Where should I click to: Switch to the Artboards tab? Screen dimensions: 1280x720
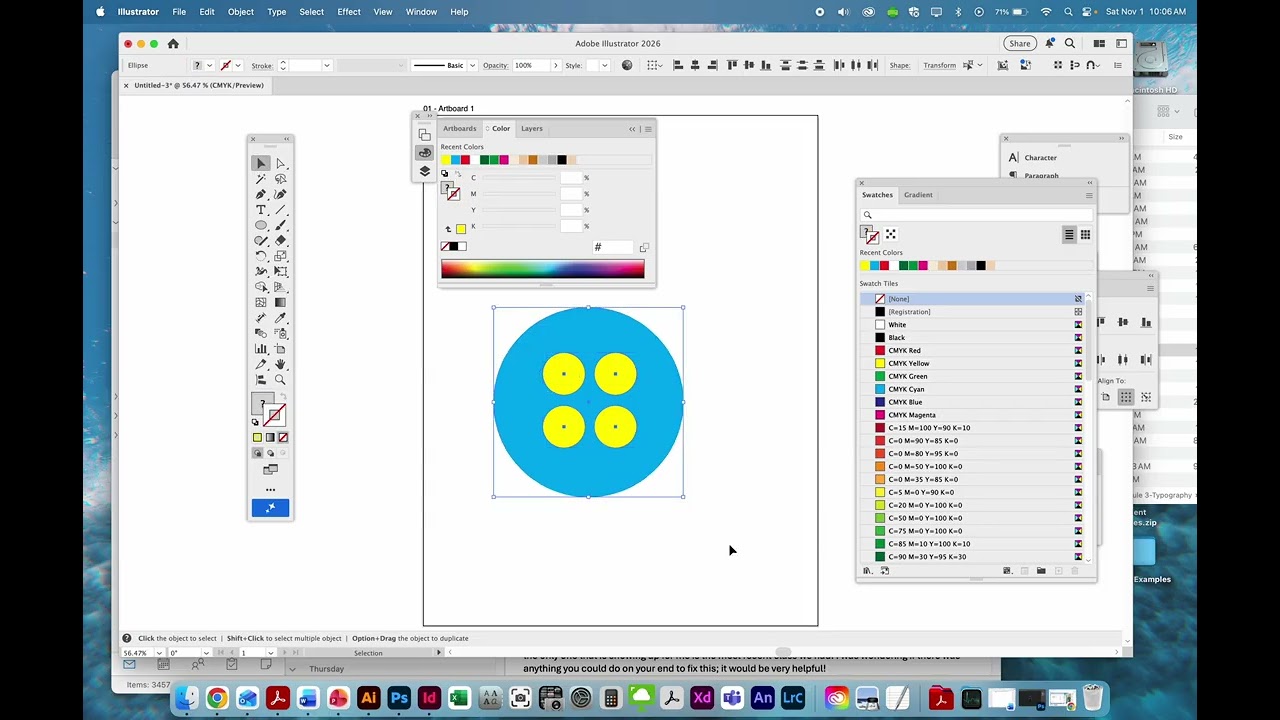(460, 129)
